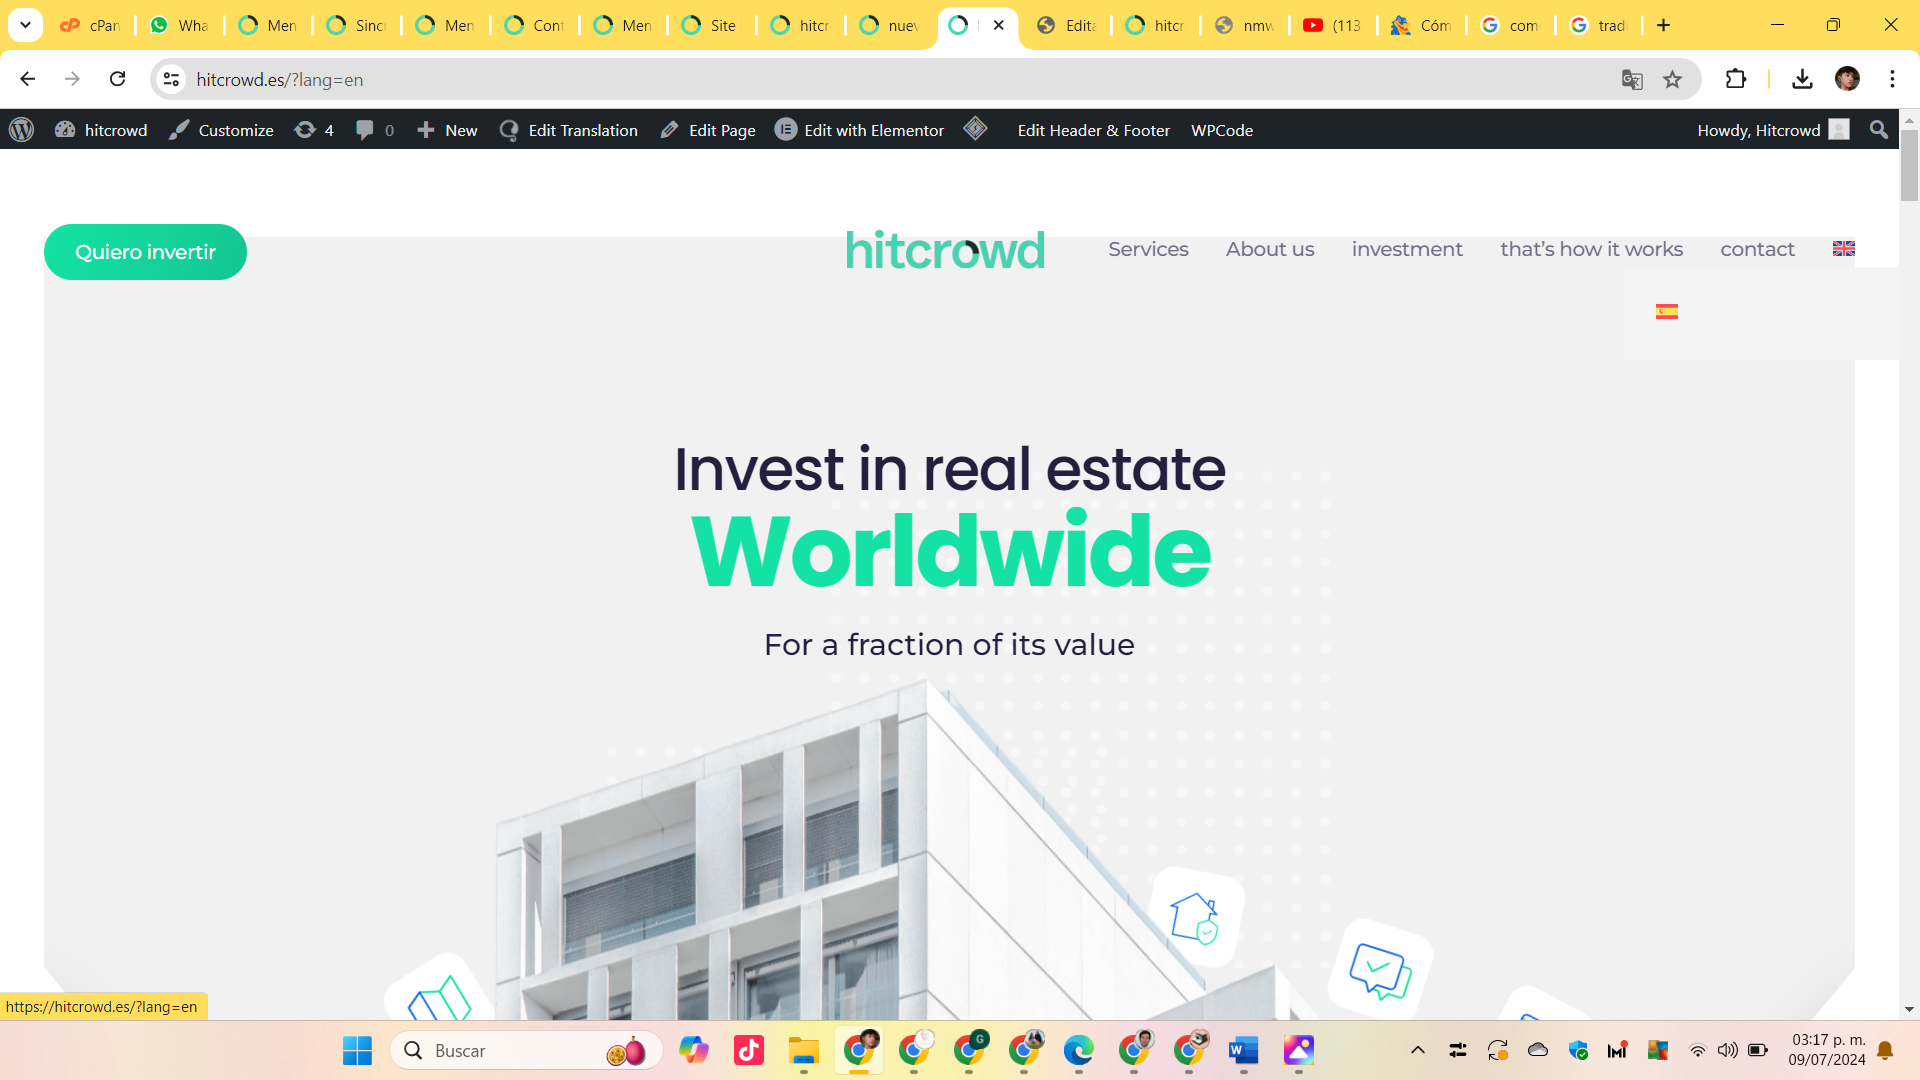Viewport: 1920px width, 1080px height.
Task: Click the page vertical scrollbar thumb
Action: (1909, 165)
